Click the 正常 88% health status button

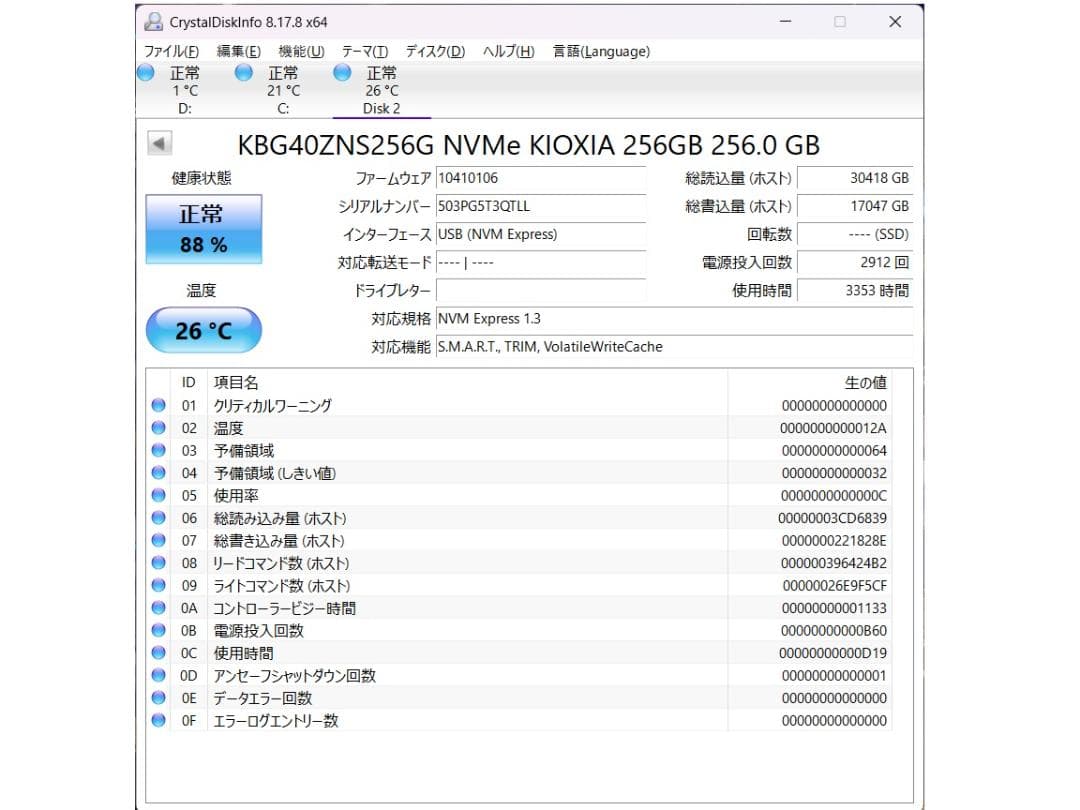tap(203, 228)
